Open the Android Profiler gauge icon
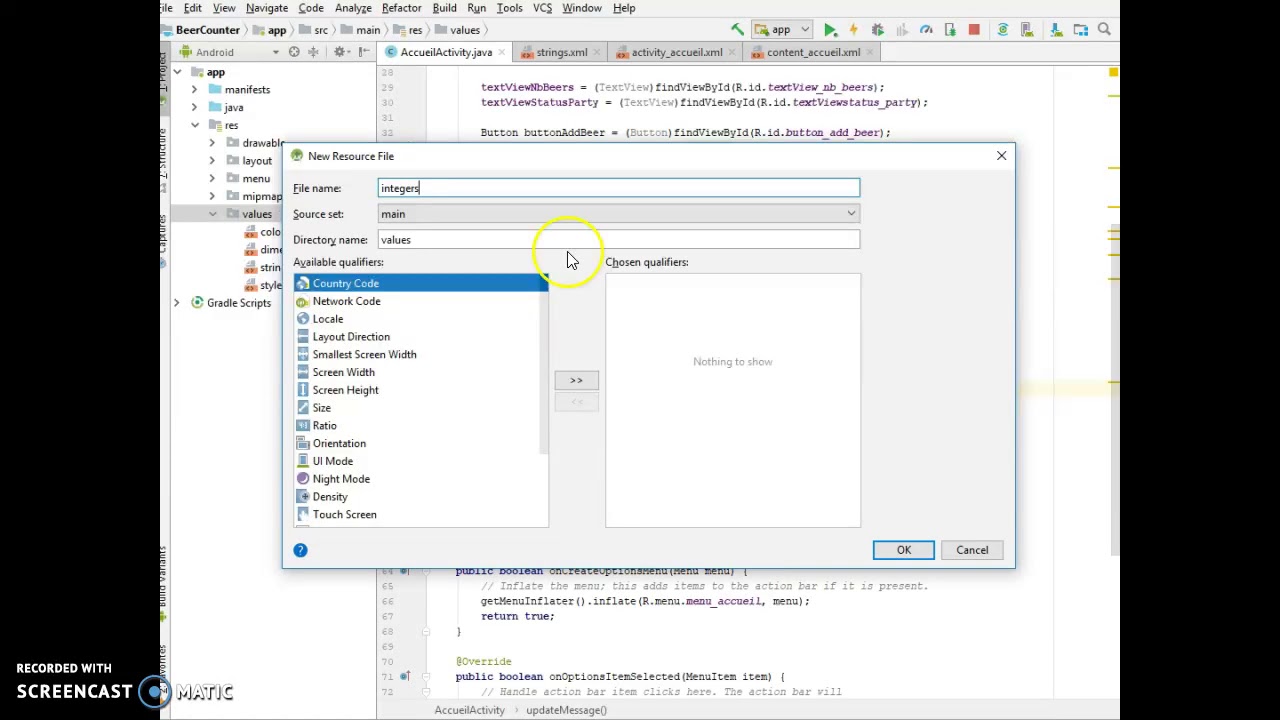The image size is (1280, 720). 926,30
